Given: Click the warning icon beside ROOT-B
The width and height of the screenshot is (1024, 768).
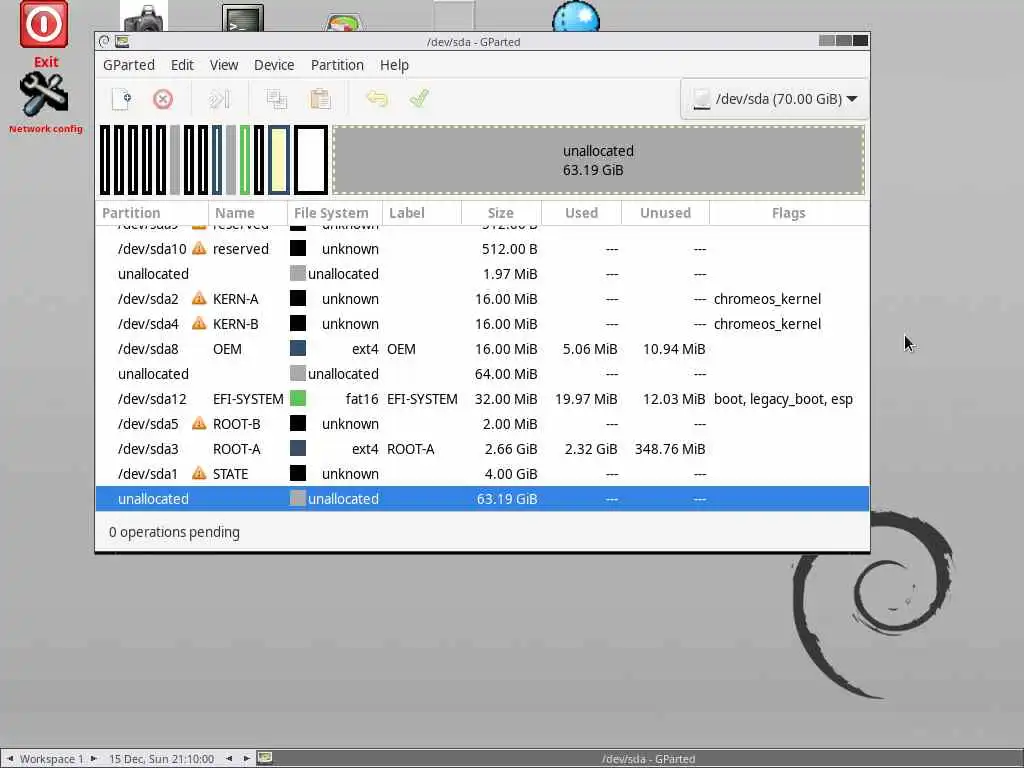Looking at the screenshot, I should click(x=199, y=424).
